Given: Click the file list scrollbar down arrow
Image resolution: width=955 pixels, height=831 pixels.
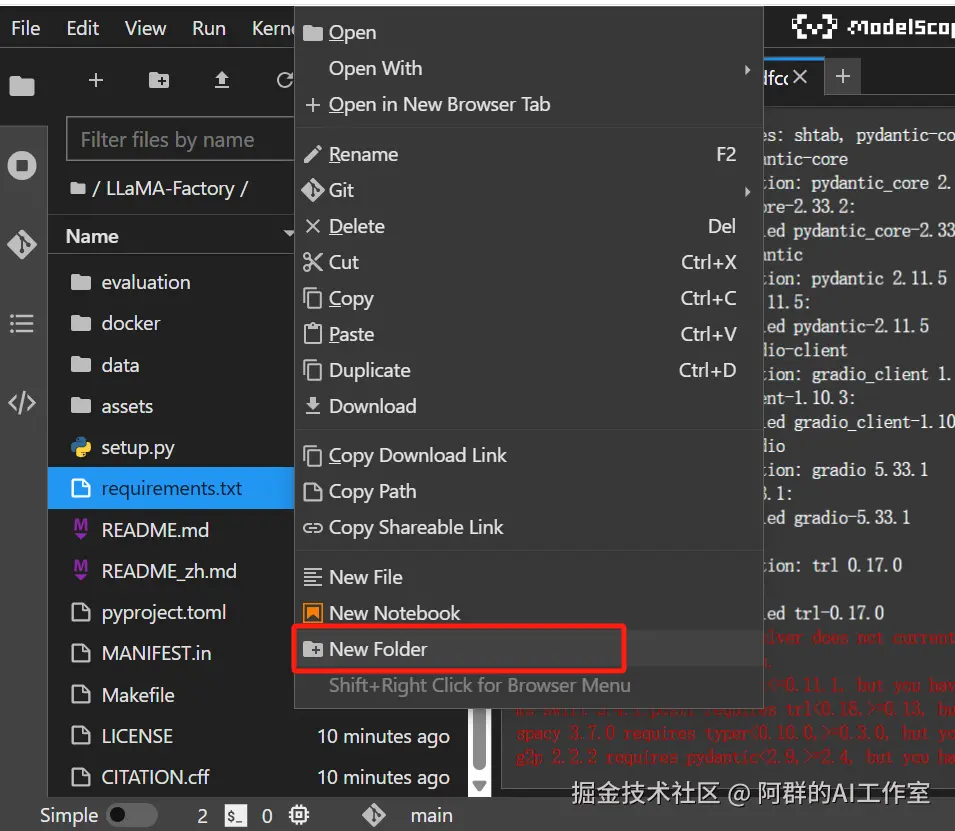Looking at the screenshot, I should point(479,786).
